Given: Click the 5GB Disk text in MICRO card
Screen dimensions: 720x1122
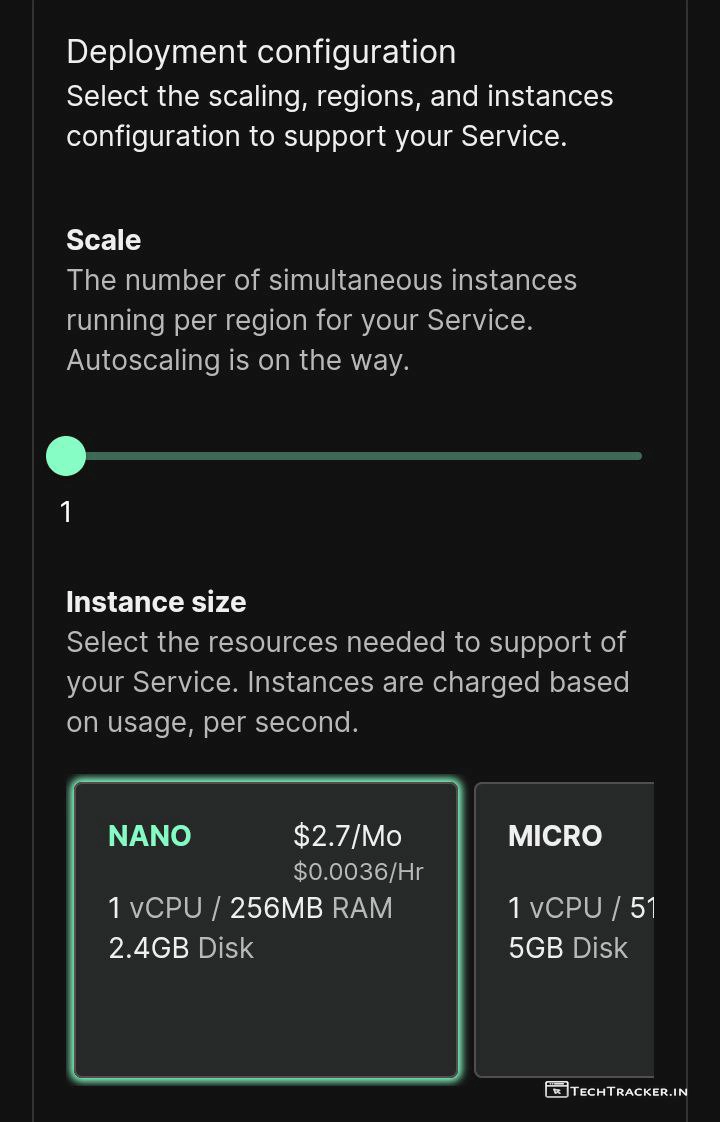Looking at the screenshot, I should pos(568,948).
